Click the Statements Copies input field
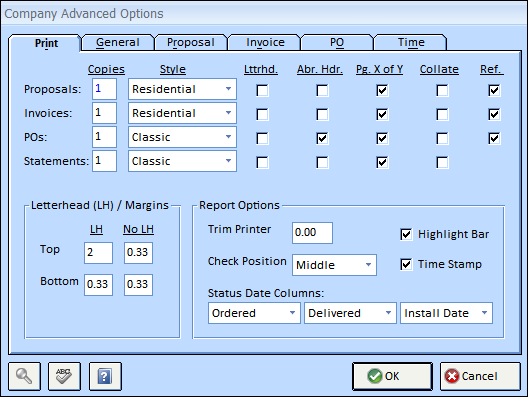Image resolution: width=528 pixels, height=397 pixels. tap(104, 161)
